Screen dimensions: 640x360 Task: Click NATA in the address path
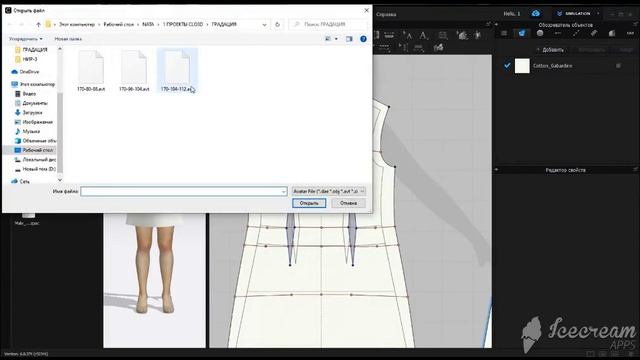[148, 24]
